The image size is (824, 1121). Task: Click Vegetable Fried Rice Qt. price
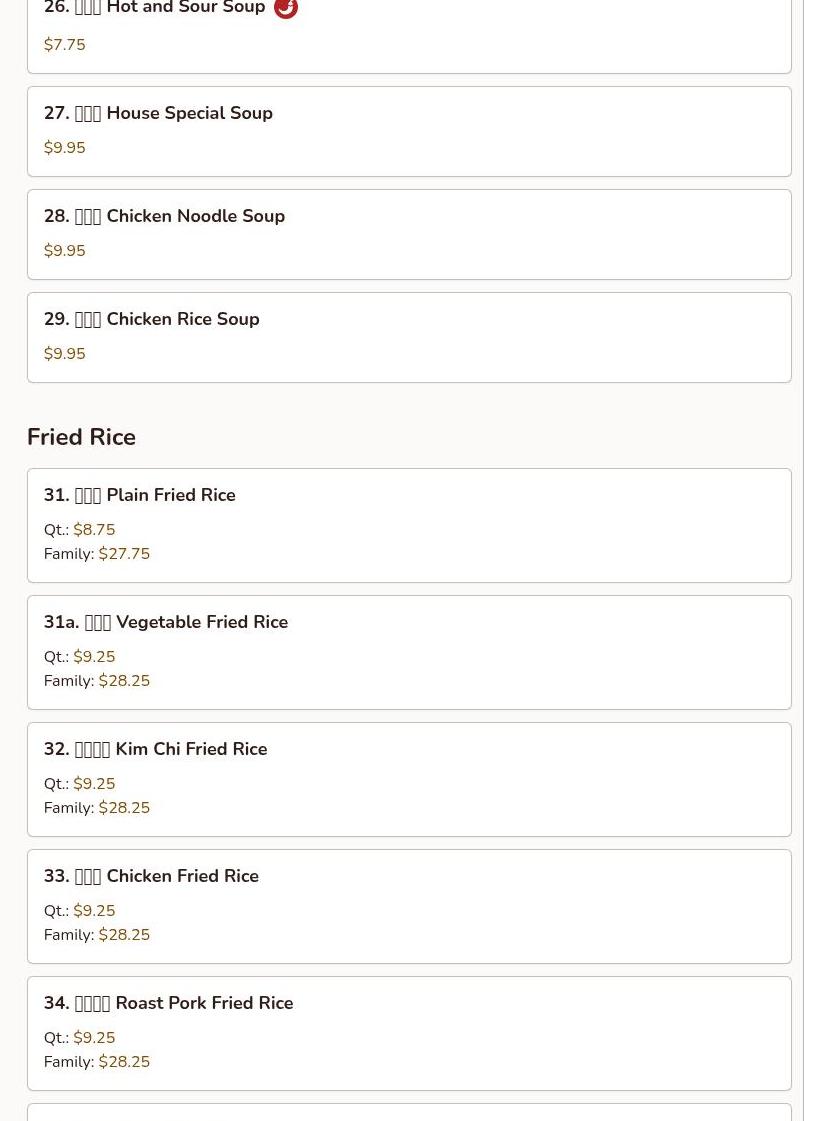(x=94, y=657)
